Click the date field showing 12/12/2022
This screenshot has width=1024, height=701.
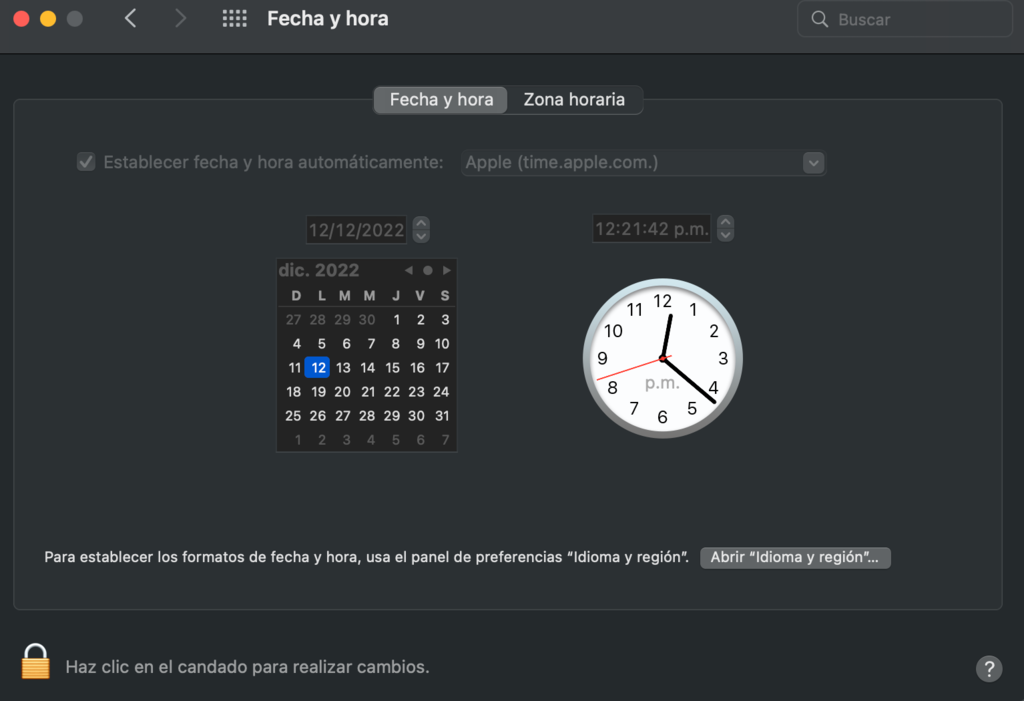pyautogui.click(x=356, y=228)
